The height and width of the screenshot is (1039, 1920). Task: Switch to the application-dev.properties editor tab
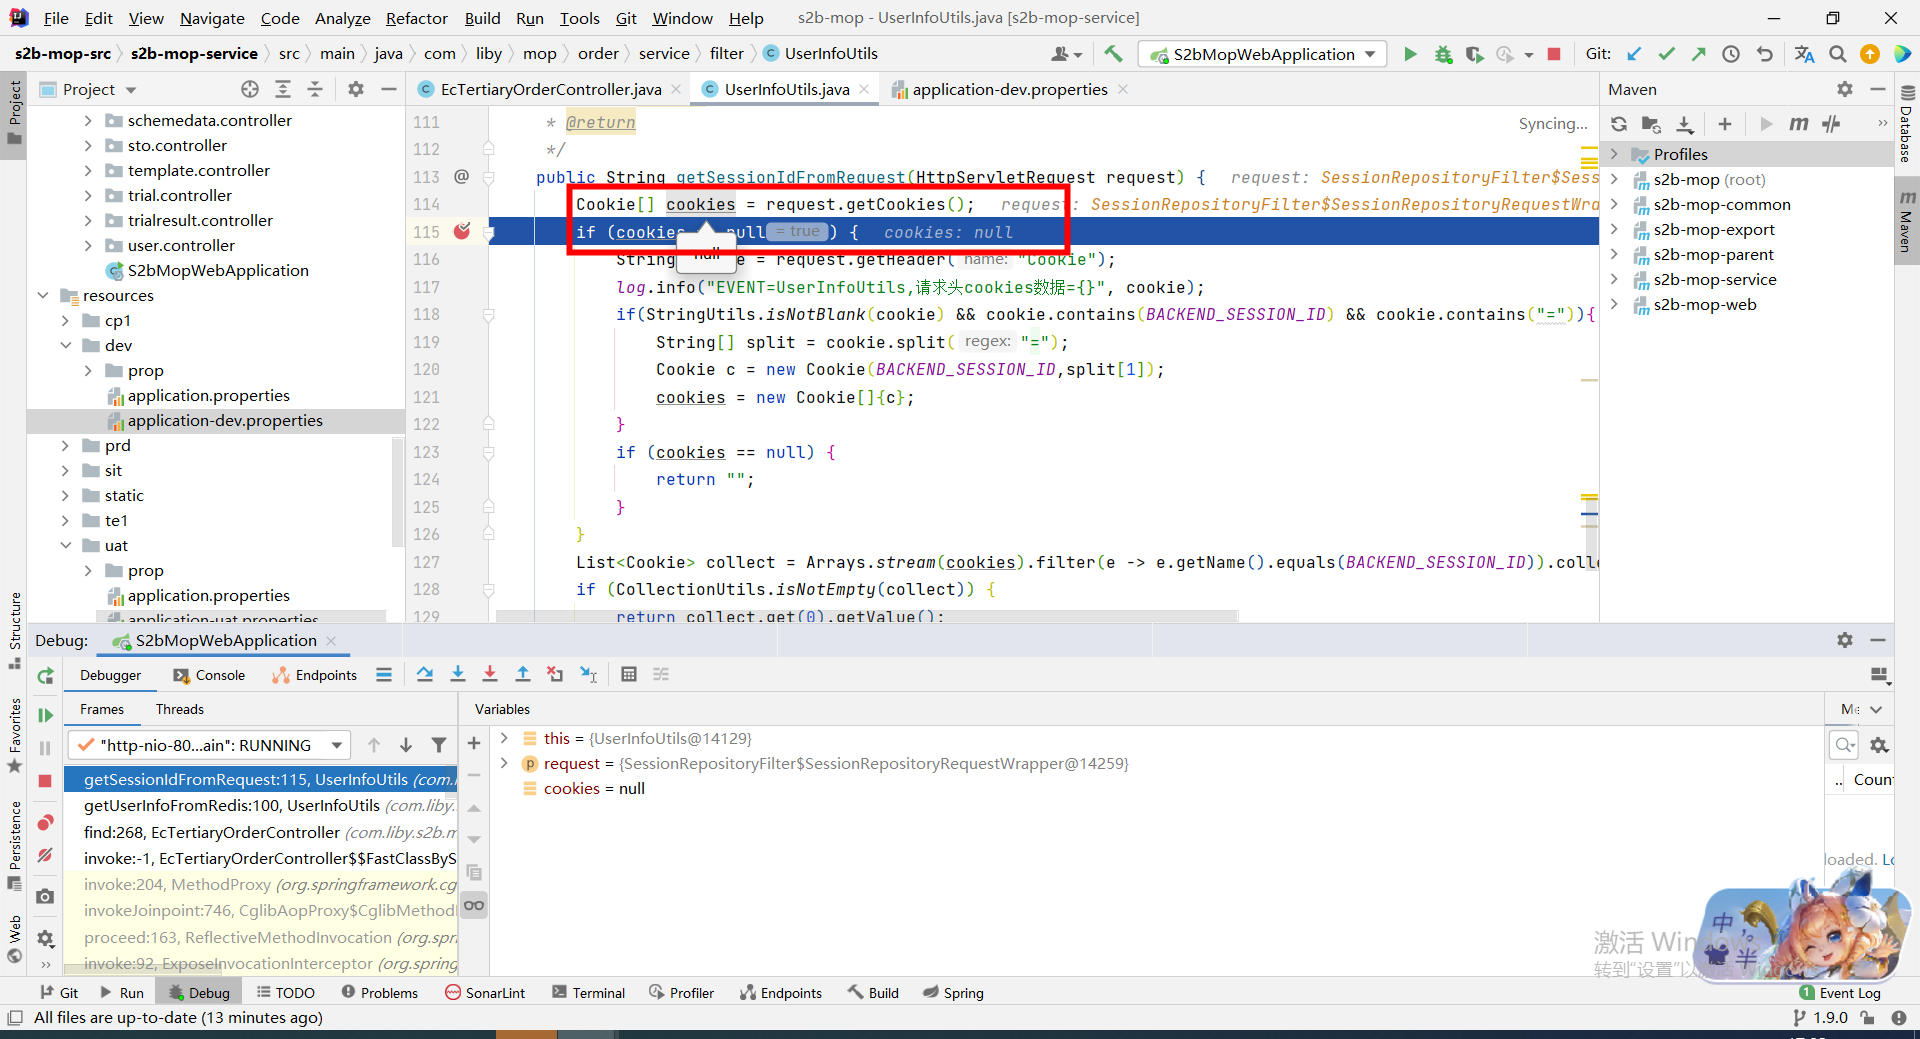(x=1005, y=89)
